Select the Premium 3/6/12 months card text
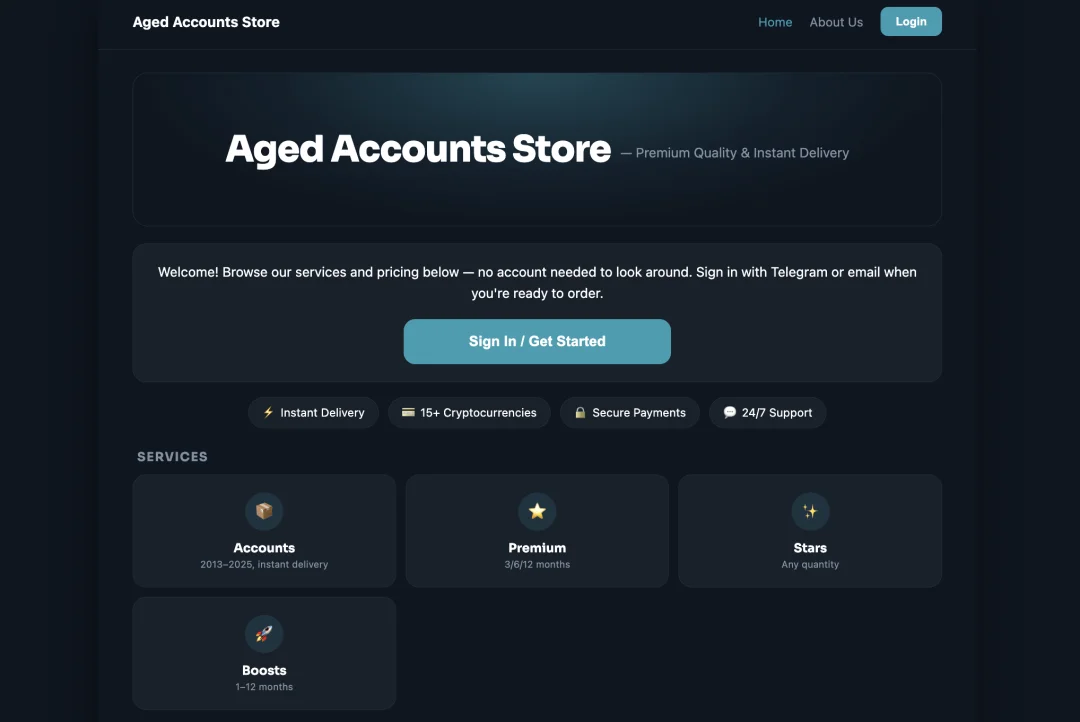This screenshot has width=1080, height=722. [537, 564]
